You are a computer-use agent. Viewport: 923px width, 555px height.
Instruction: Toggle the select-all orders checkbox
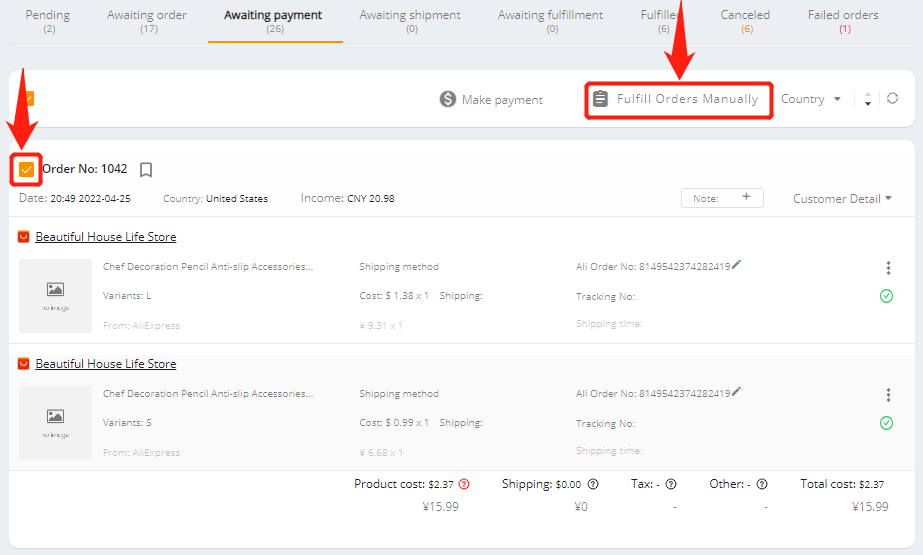[x=28, y=98]
